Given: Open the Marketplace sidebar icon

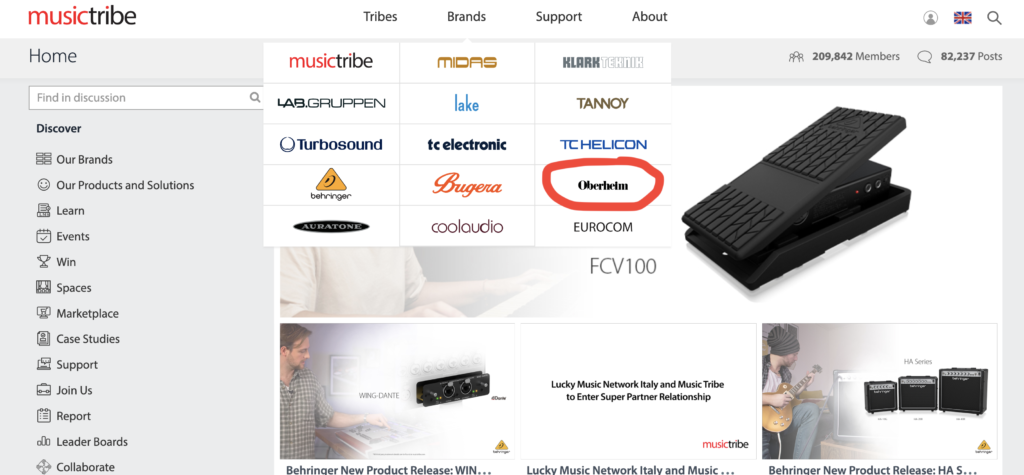Looking at the screenshot, I should (x=44, y=313).
